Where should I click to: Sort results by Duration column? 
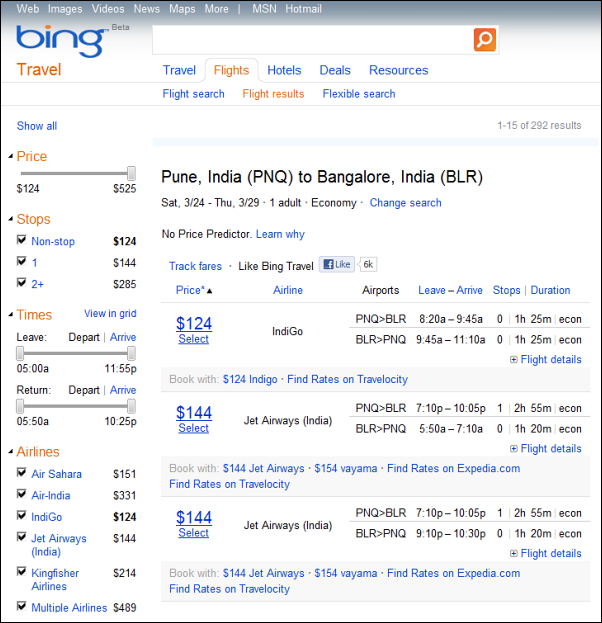coord(550,290)
